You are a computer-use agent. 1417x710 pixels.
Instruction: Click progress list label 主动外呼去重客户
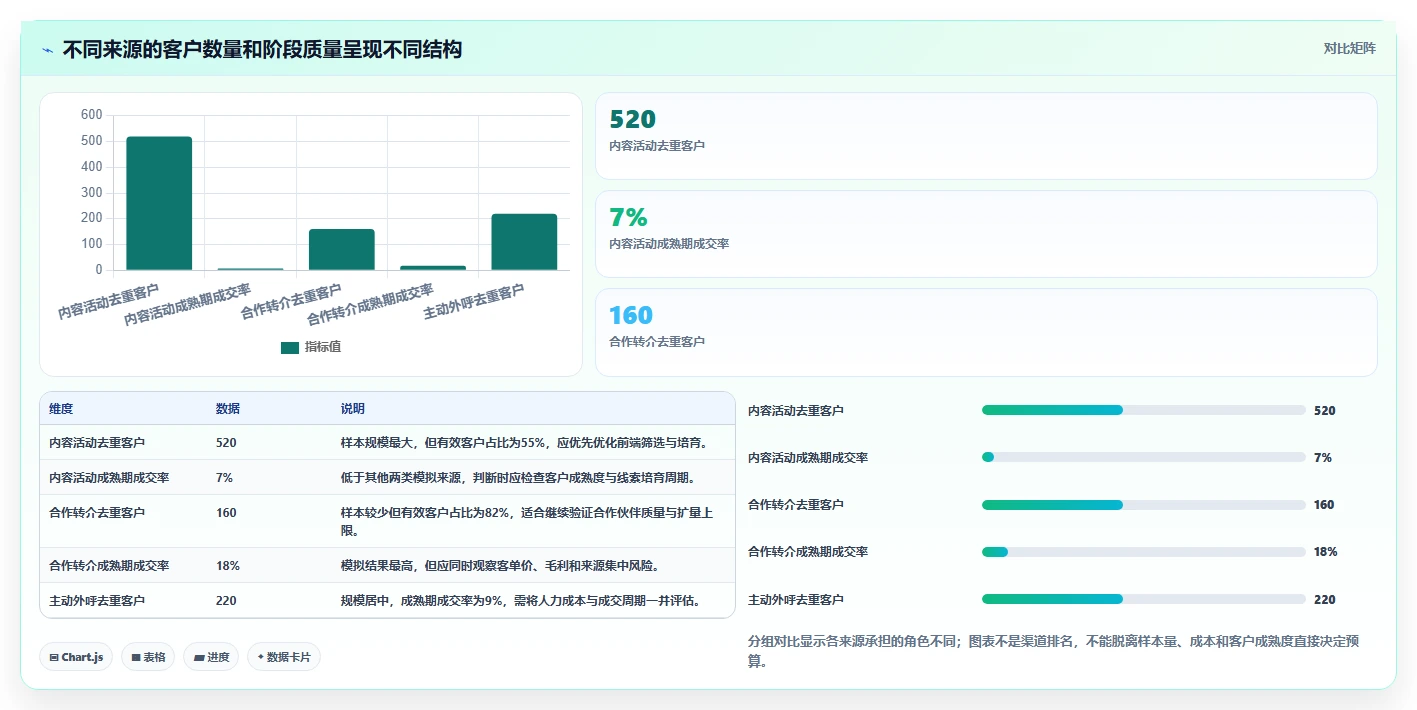[796, 599]
